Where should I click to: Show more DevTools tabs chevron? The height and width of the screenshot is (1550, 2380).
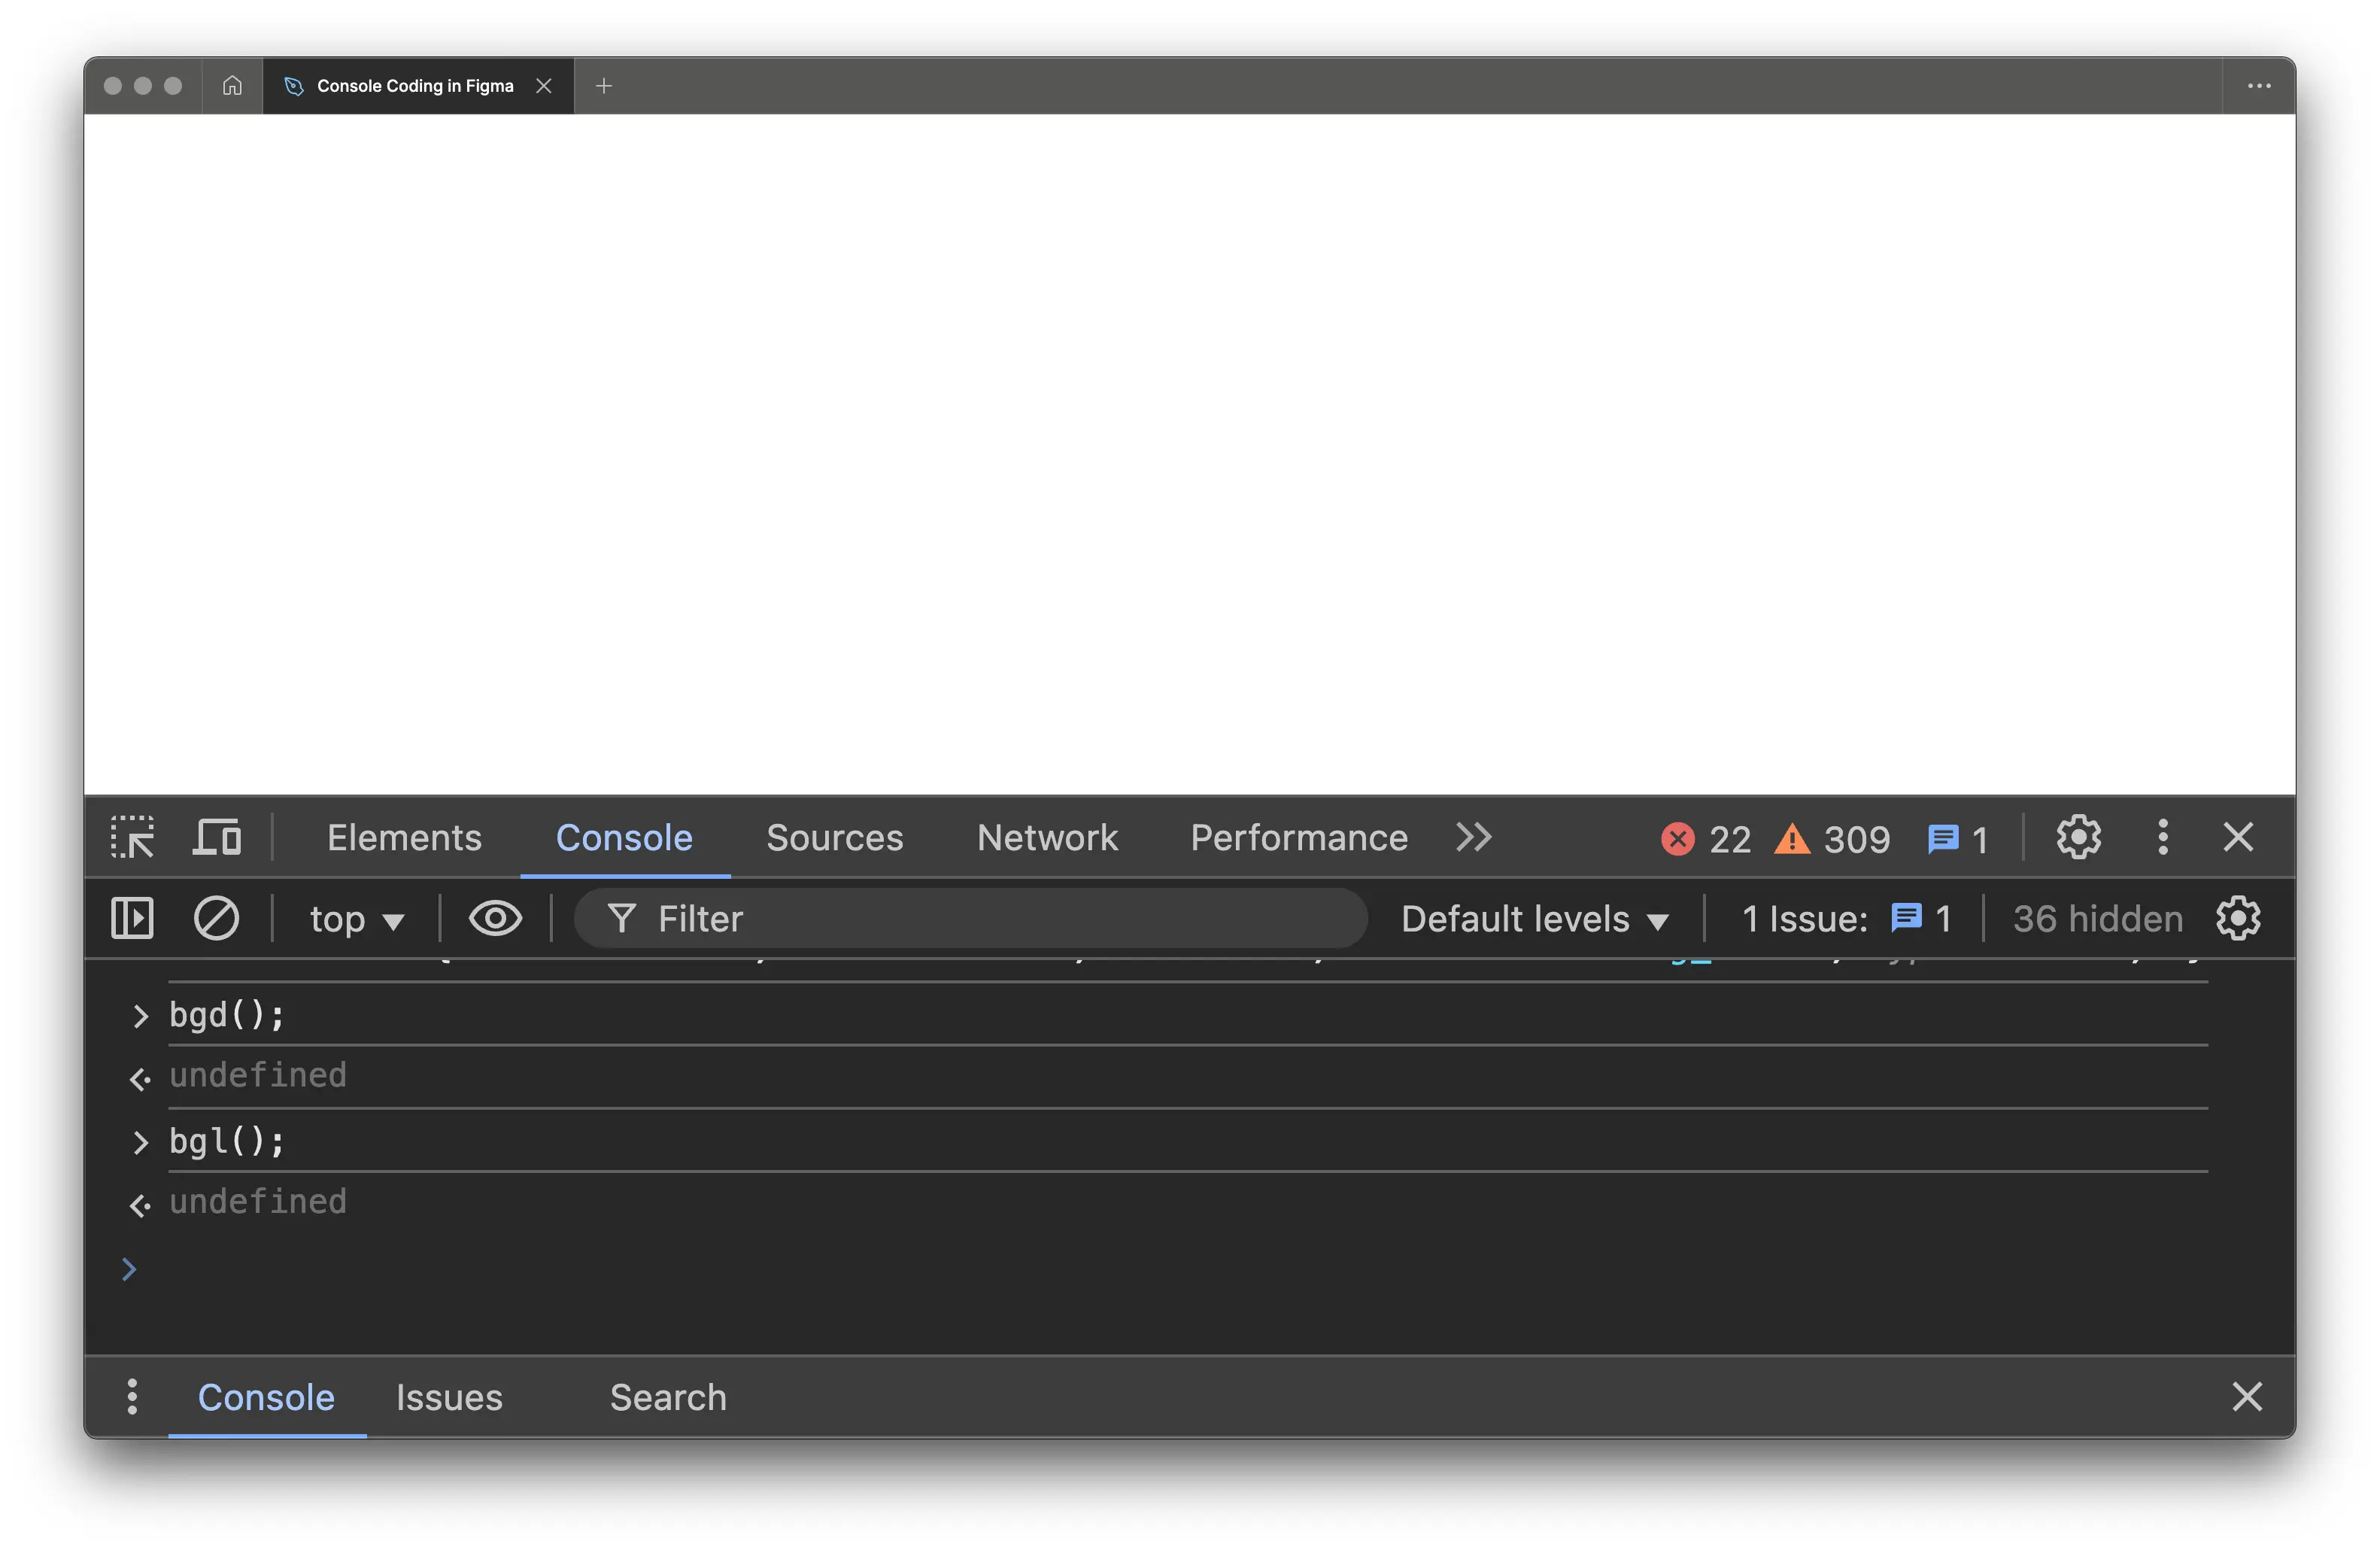[x=1474, y=837]
